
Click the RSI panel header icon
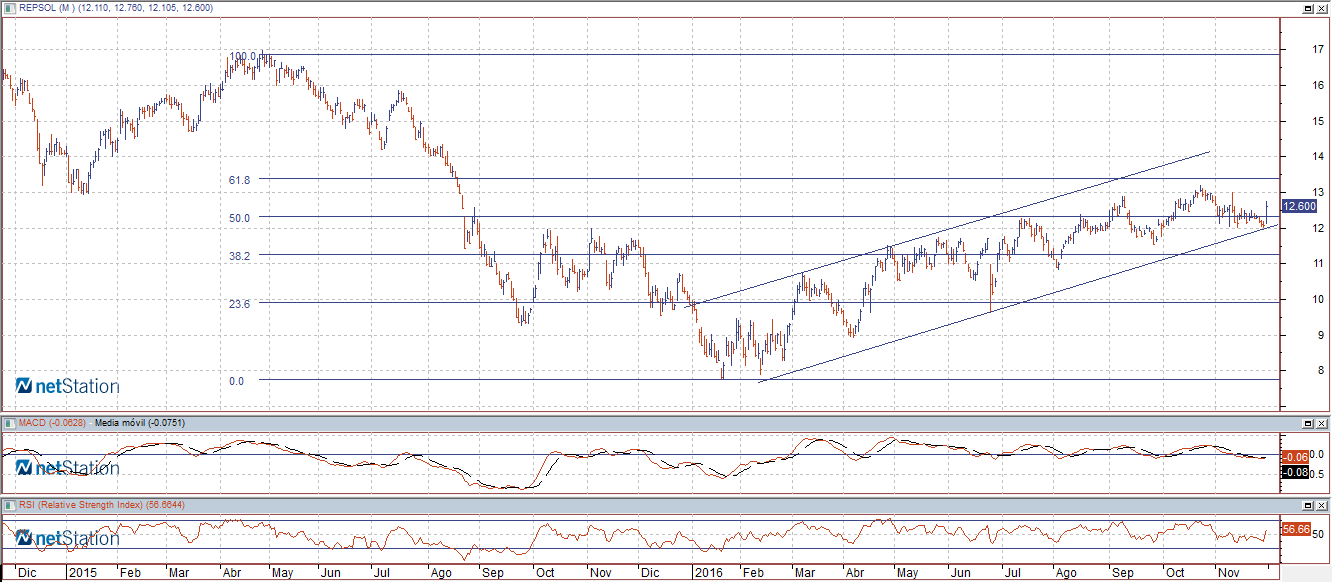(10, 505)
